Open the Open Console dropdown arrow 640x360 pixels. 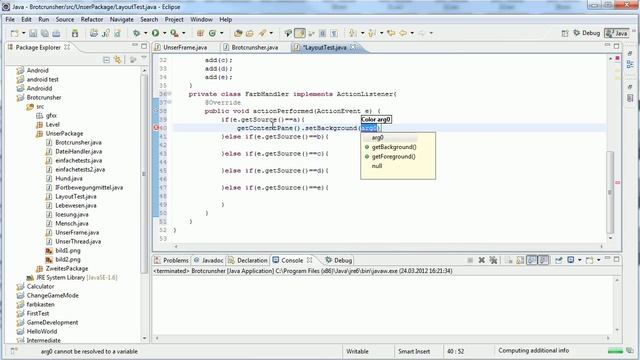[599, 260]
